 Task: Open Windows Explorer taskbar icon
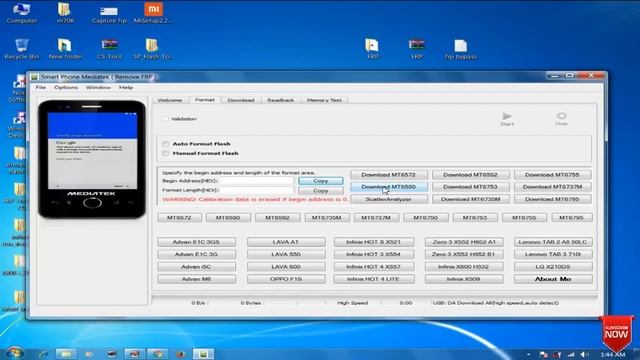[65, 354]
